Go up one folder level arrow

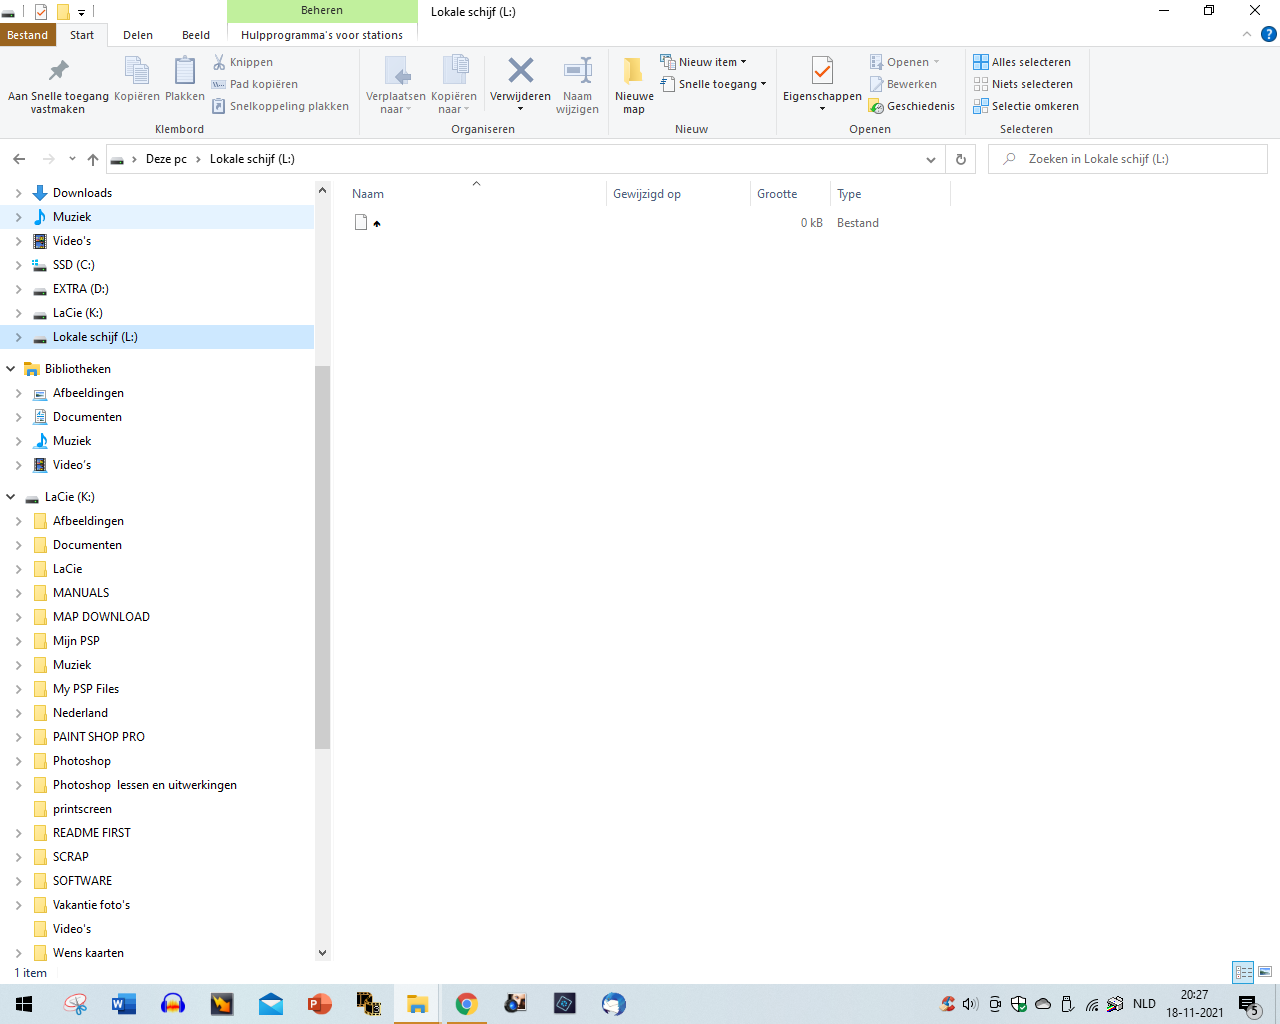click(x=93, y=159)
